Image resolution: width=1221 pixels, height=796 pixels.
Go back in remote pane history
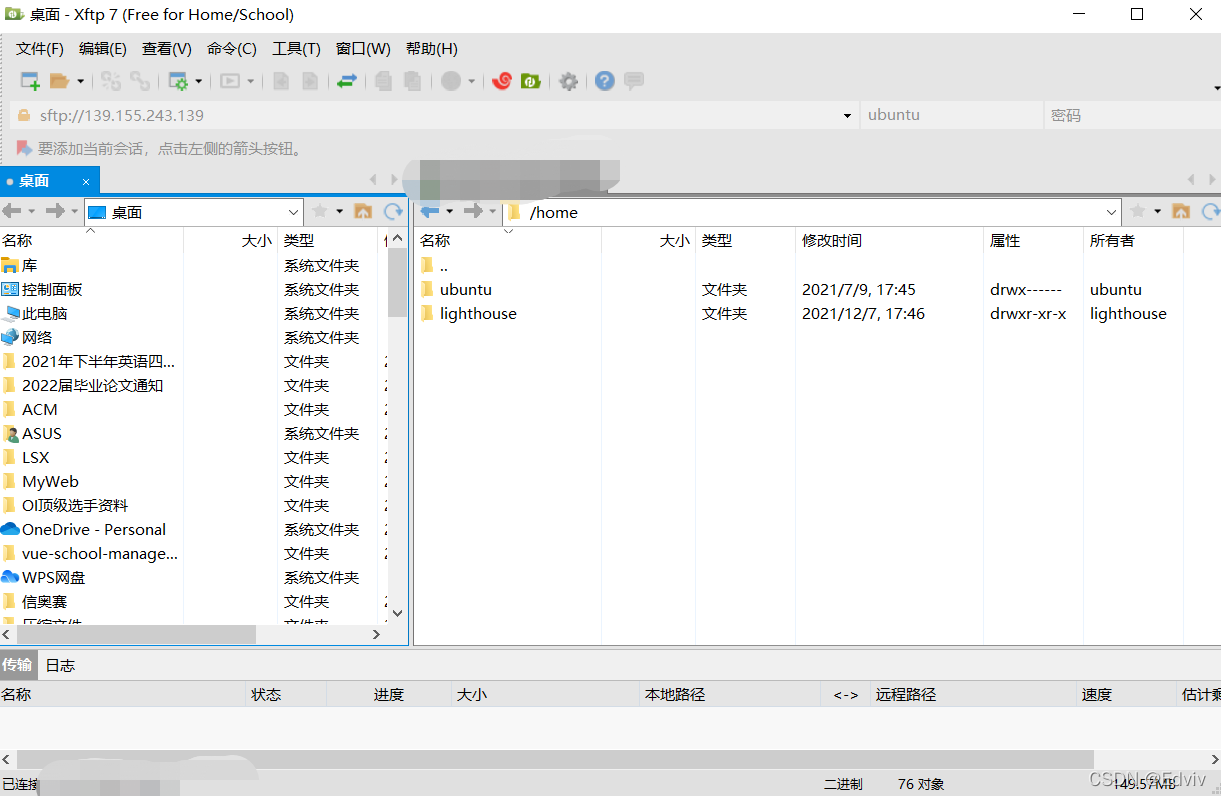(430, 211)
